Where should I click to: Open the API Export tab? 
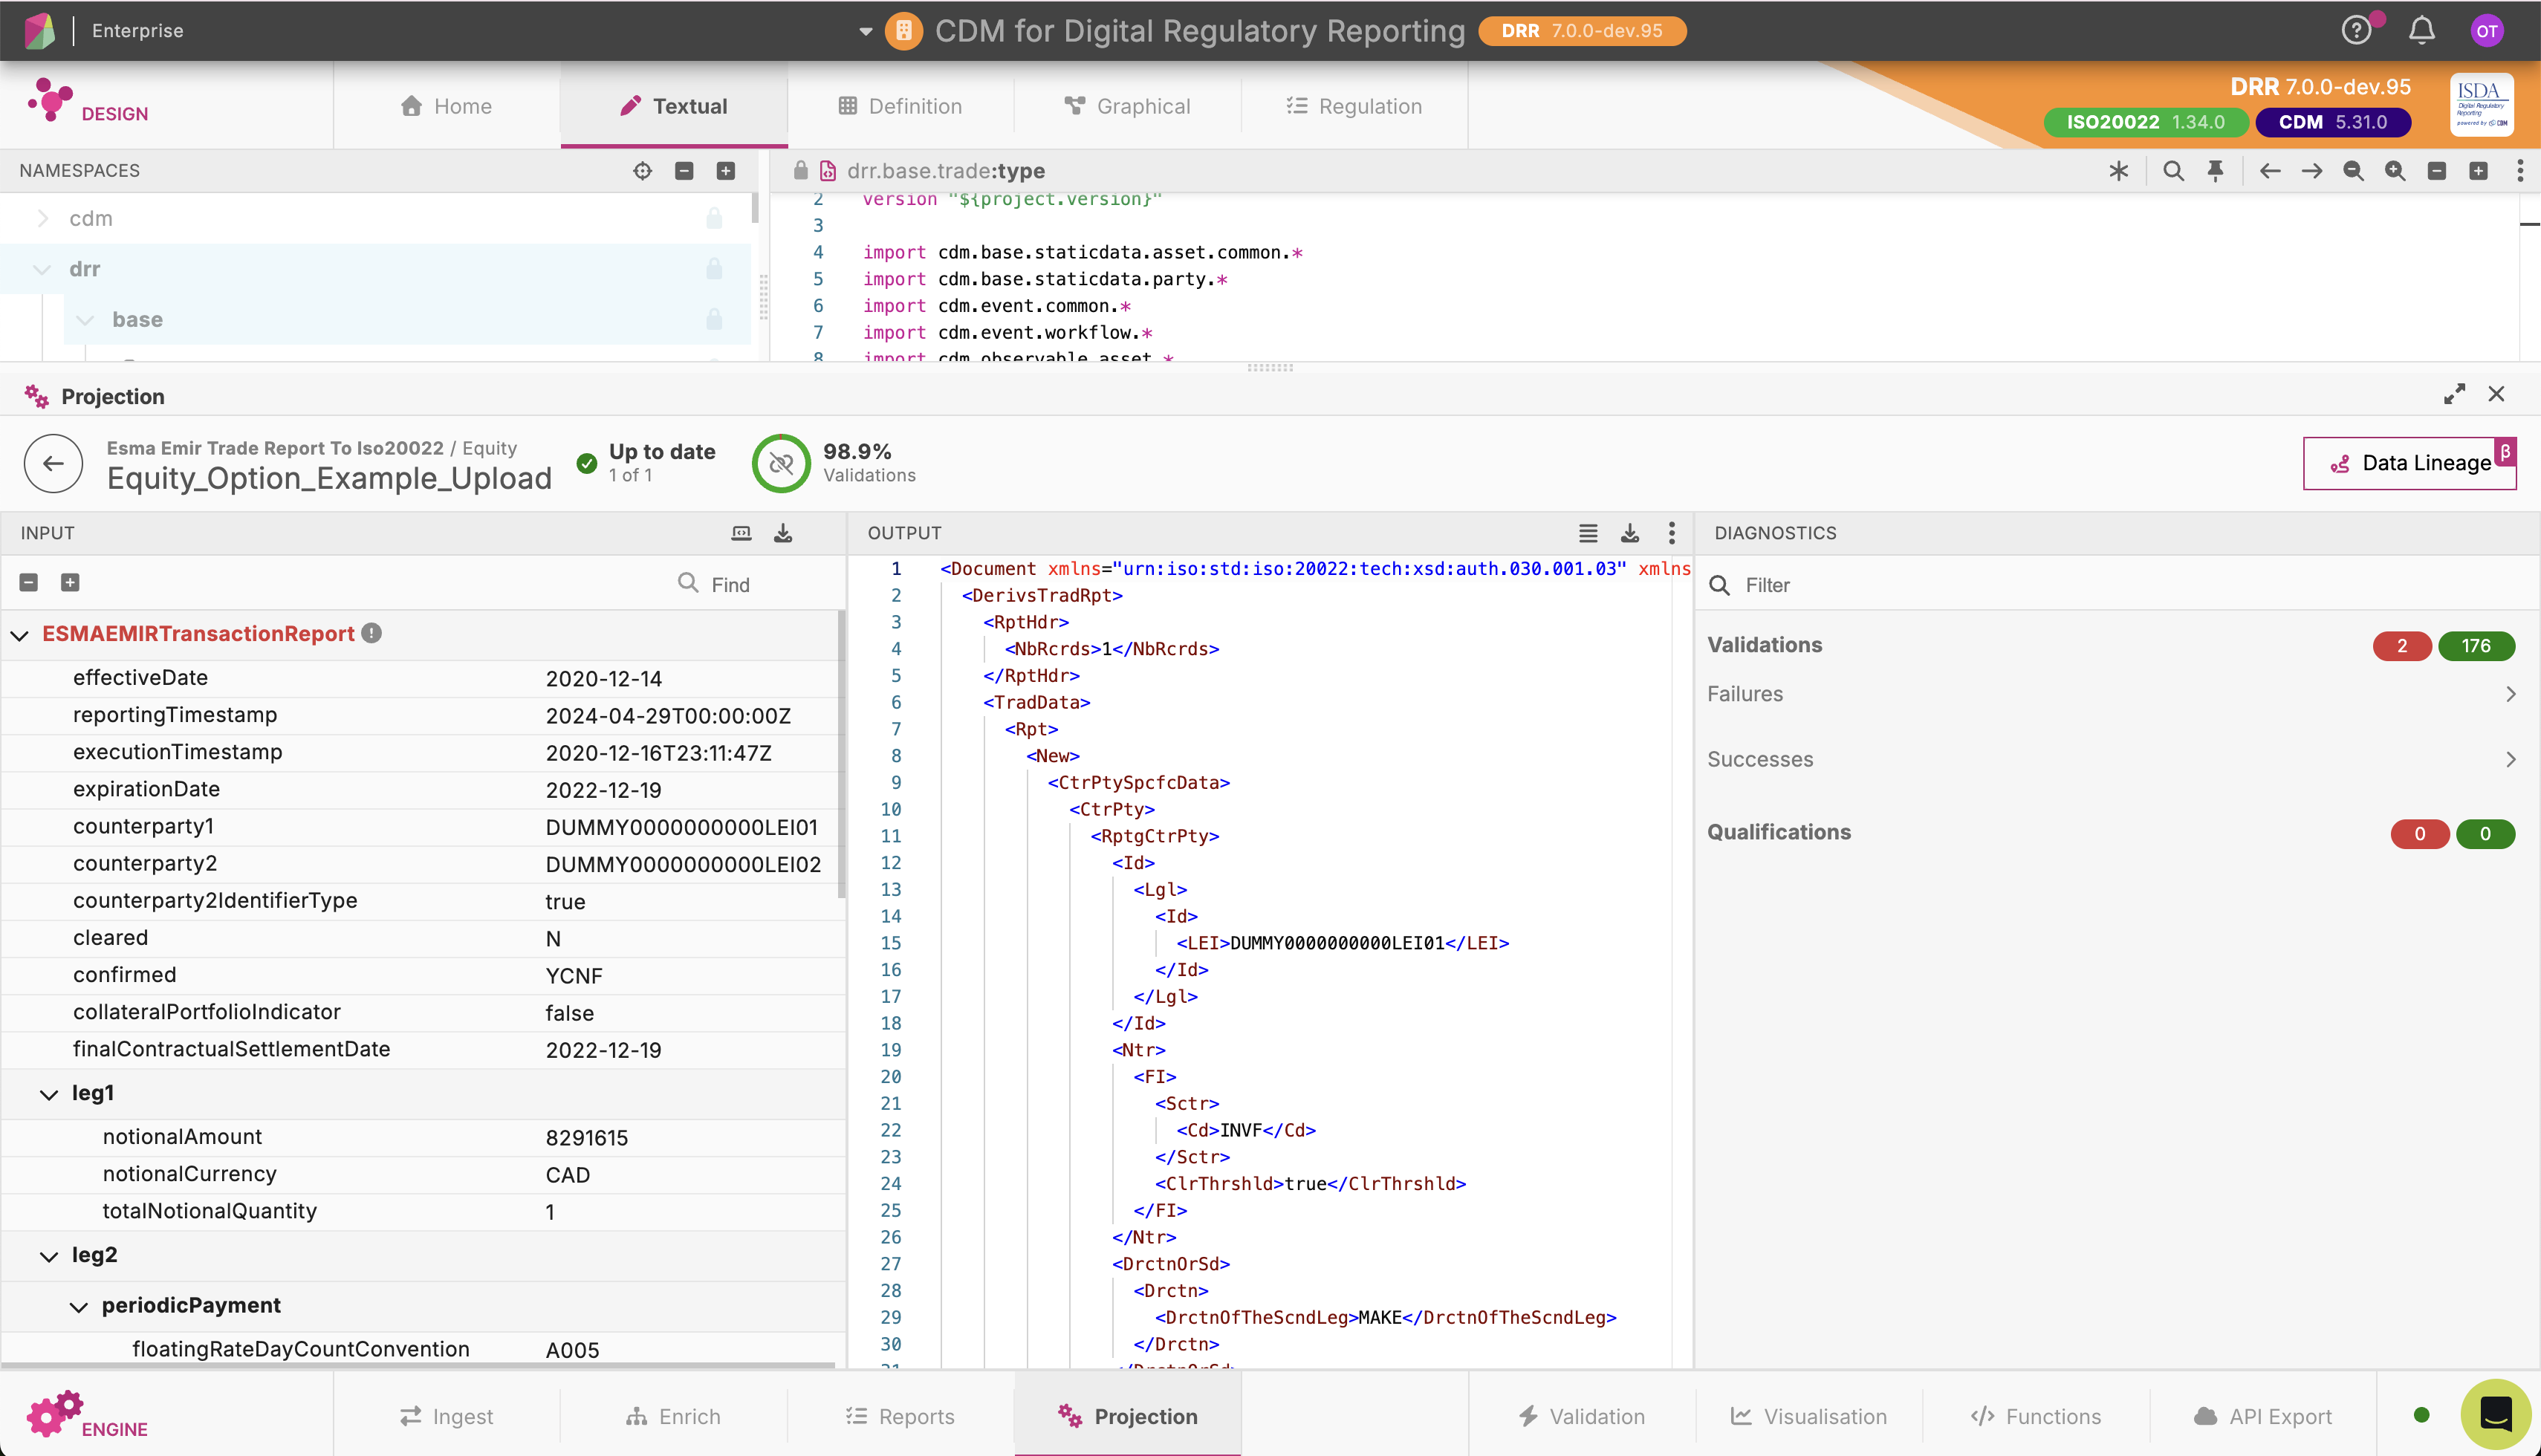[2263, 1416]
